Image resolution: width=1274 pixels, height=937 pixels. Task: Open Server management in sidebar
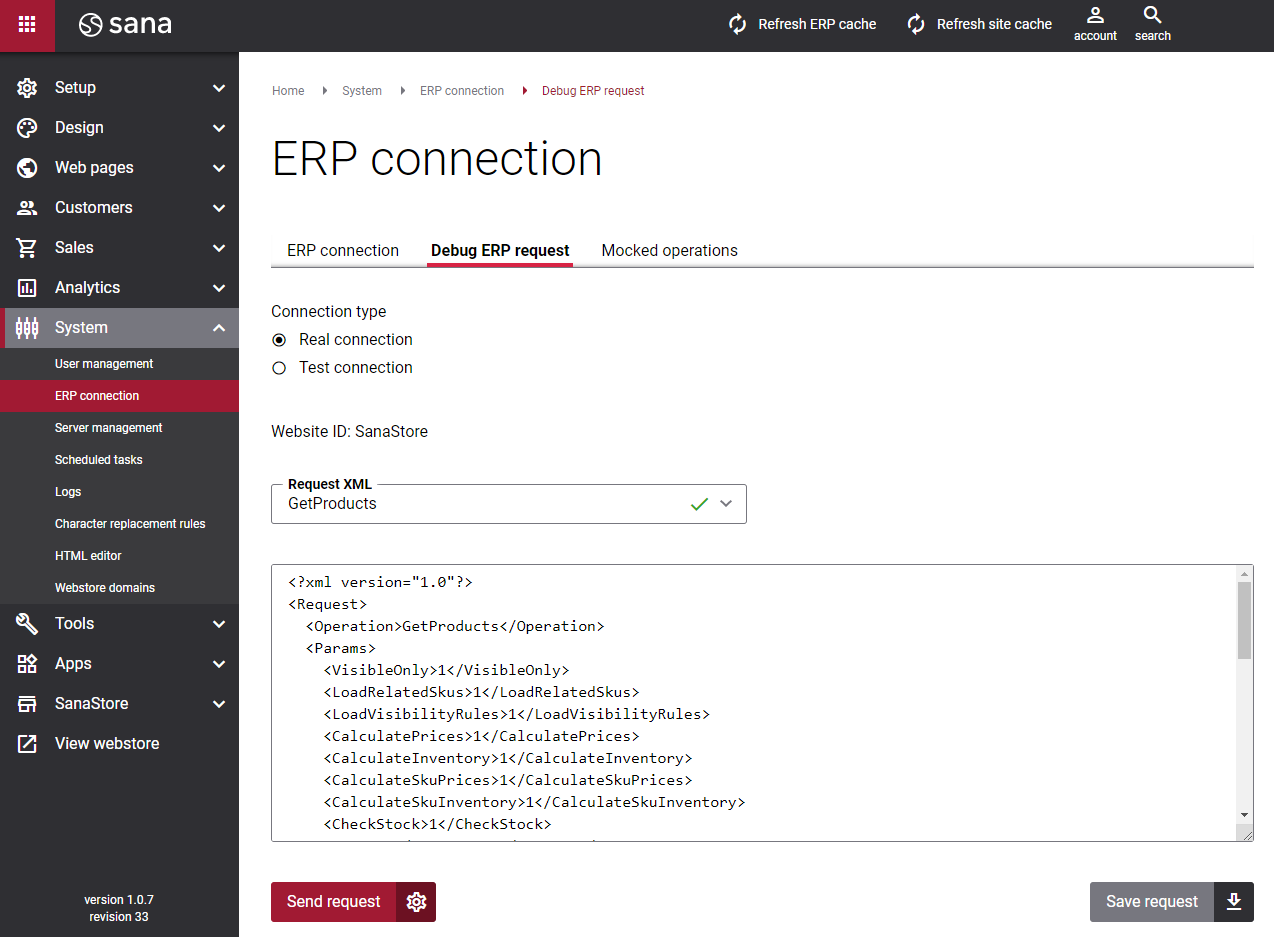(x=119, y=428)
